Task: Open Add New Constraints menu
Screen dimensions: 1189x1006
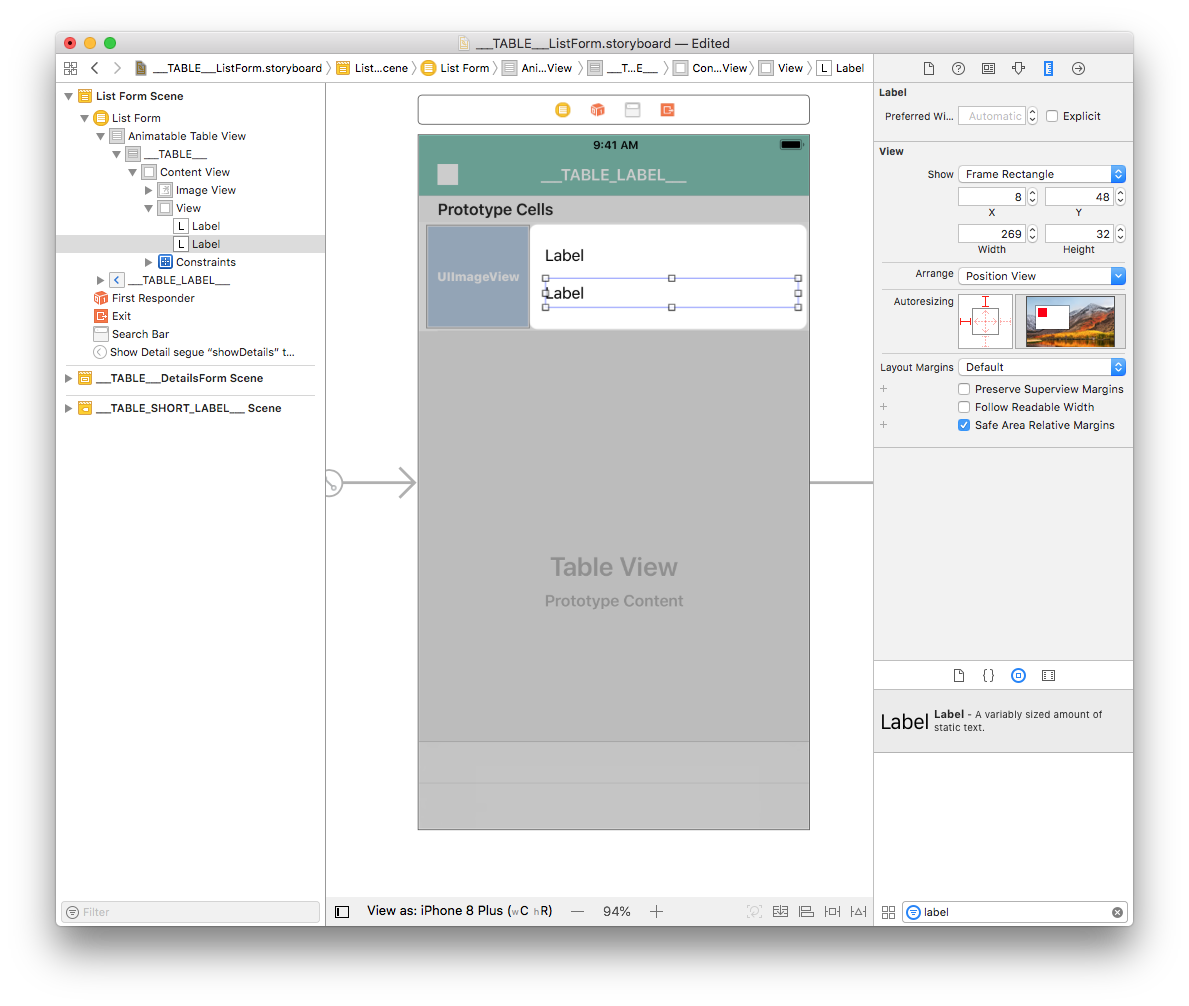Action: tap(832, 911)
